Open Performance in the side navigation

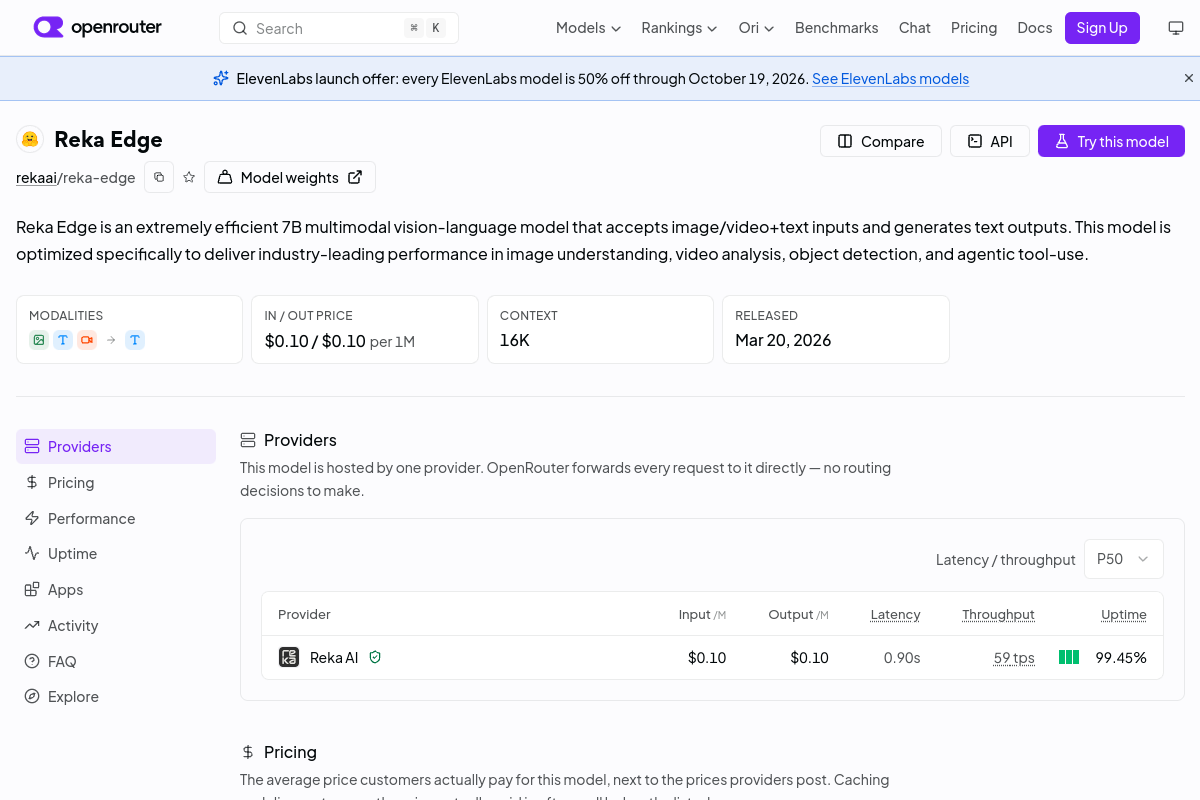point(116,519)
